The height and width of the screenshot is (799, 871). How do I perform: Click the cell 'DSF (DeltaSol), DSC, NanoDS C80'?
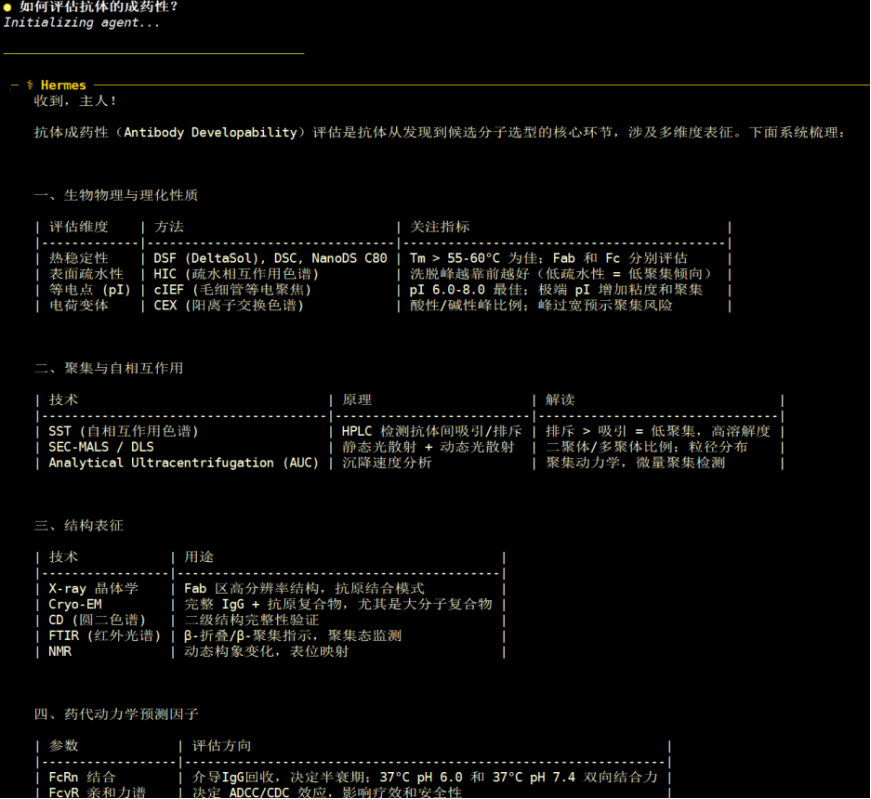pyautogui.click(x=271, y=258)
